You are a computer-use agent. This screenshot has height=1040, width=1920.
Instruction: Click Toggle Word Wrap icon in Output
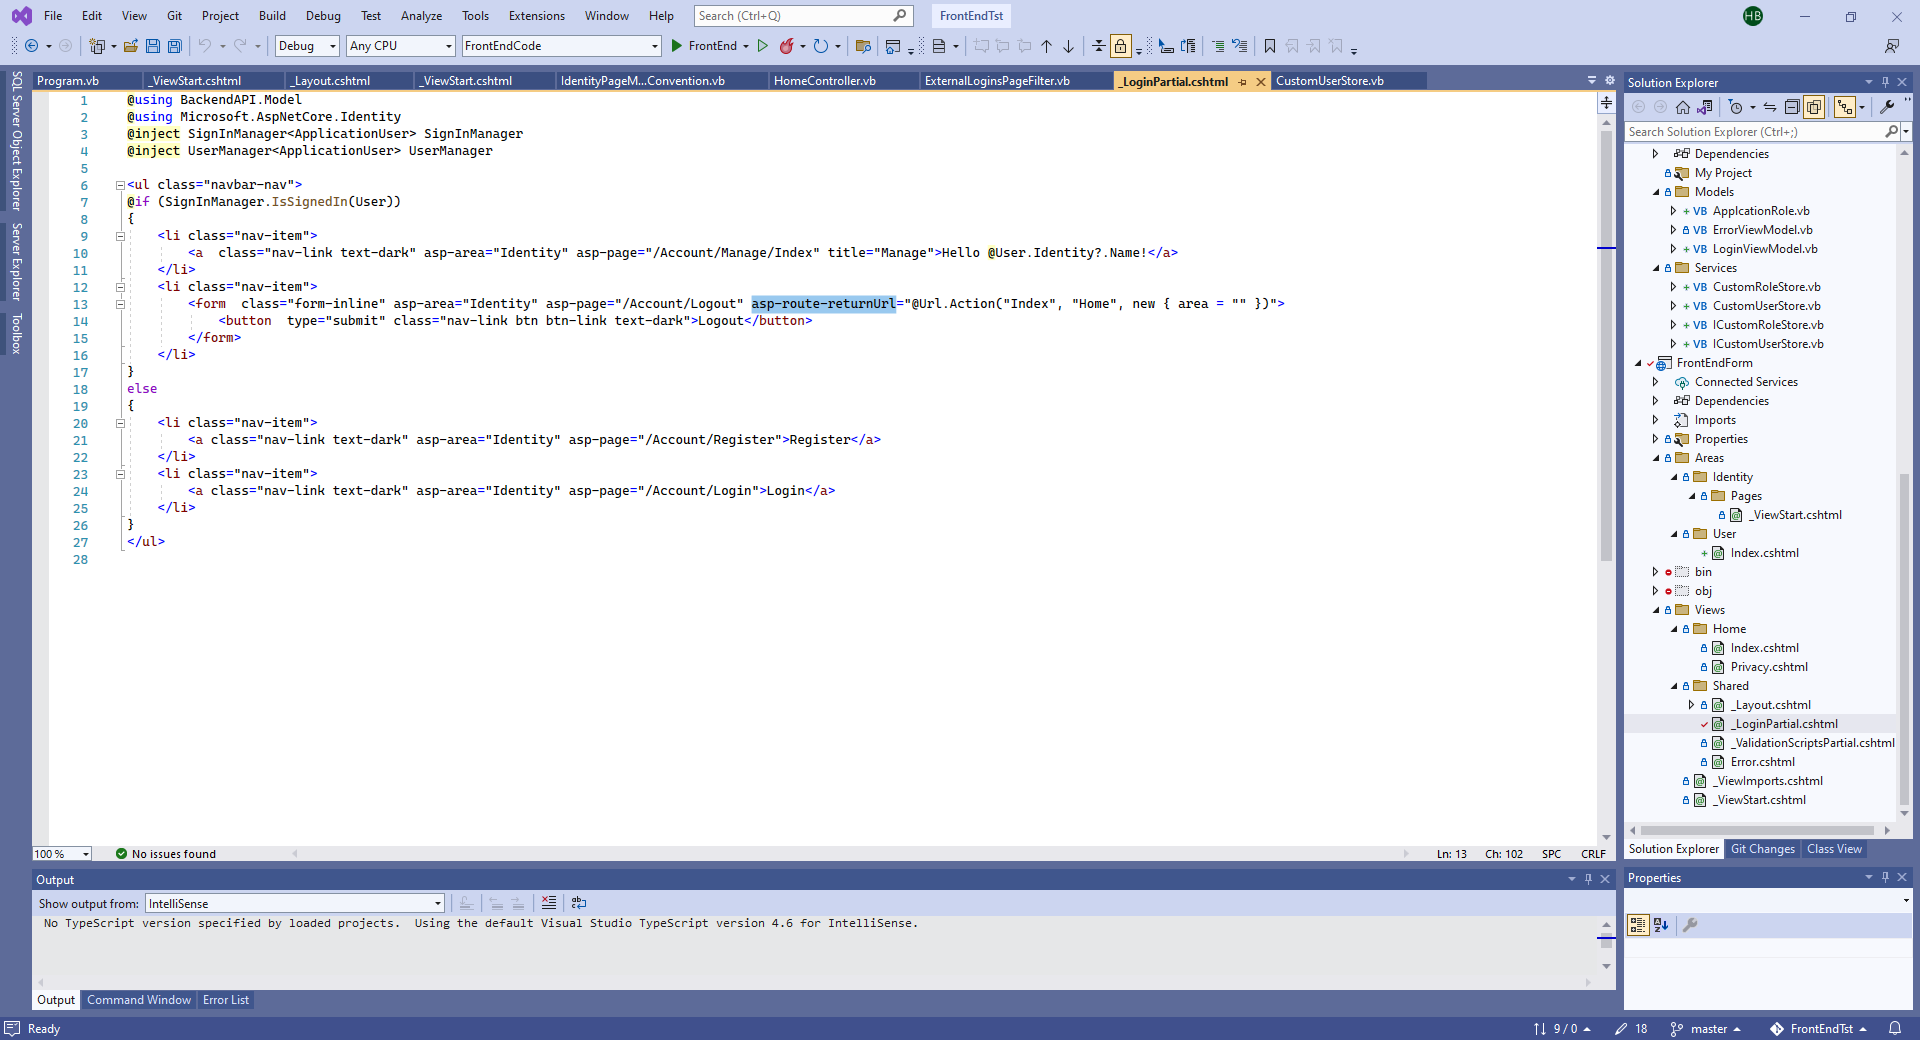click(579, 903)
